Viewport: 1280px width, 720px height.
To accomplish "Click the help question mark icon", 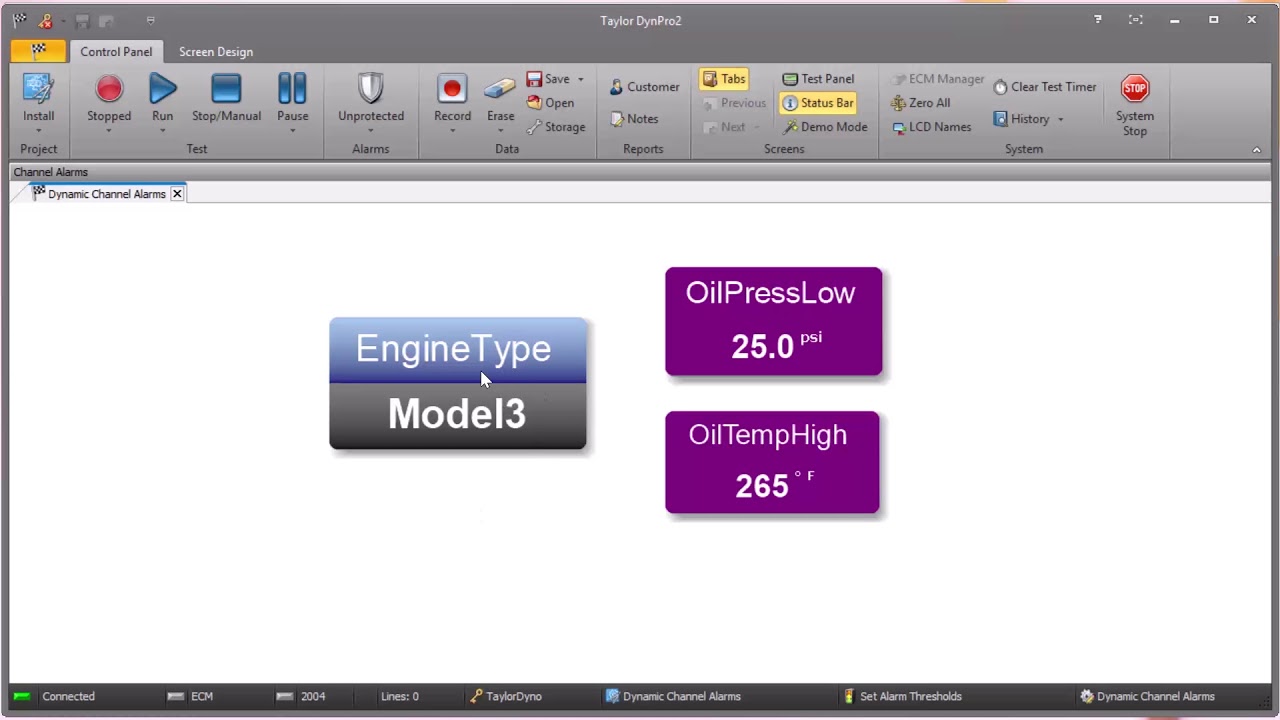I will (1098, 20).
